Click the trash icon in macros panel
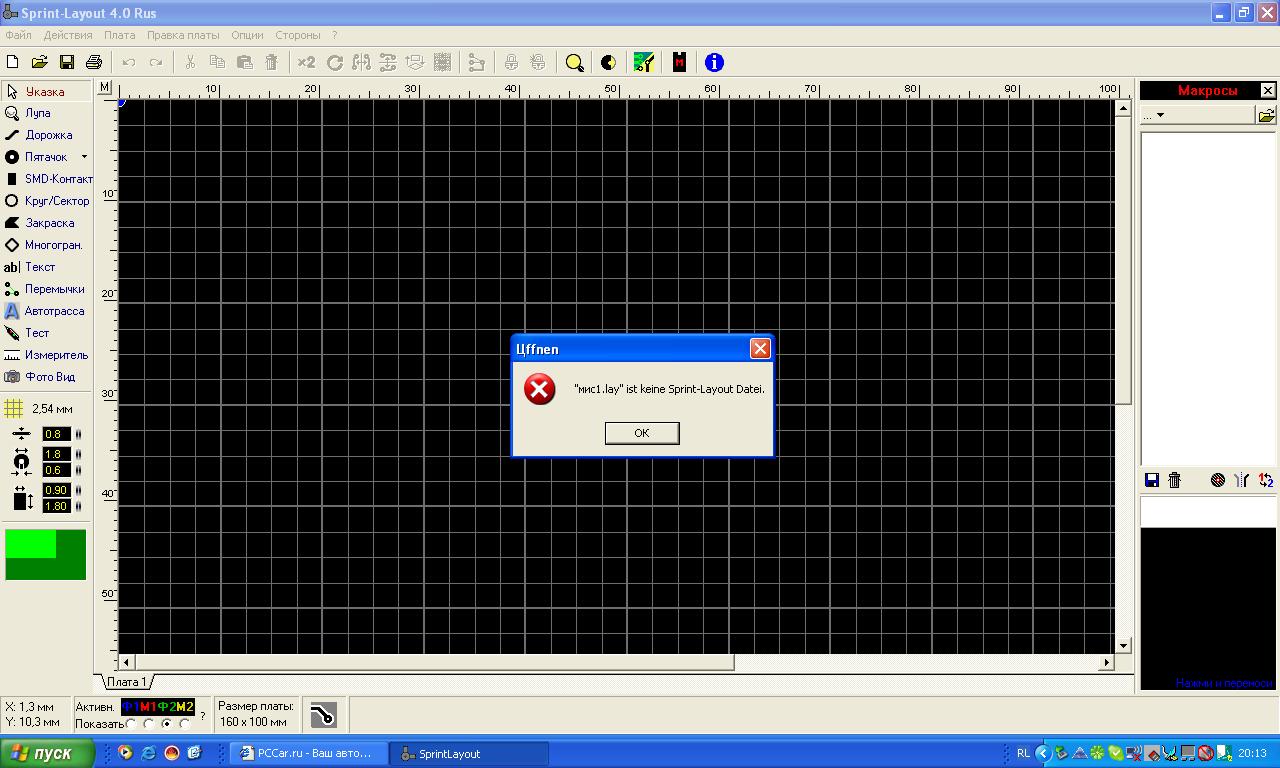This screenshot has height=768, width=1280. click(x=1175, y=480)
